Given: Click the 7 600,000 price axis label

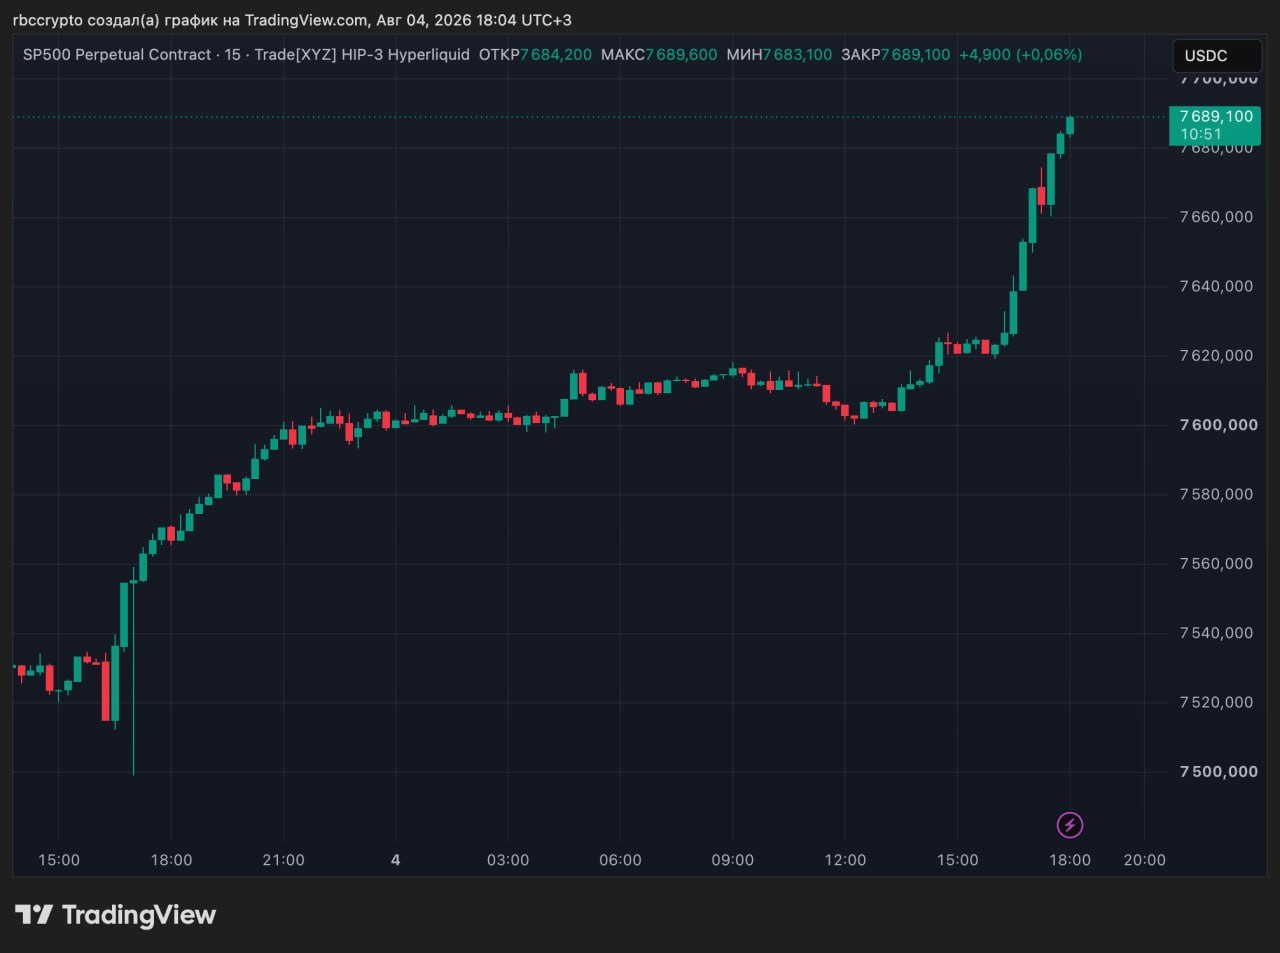Looking at the screenshot, I should [x=1218, y=425].
